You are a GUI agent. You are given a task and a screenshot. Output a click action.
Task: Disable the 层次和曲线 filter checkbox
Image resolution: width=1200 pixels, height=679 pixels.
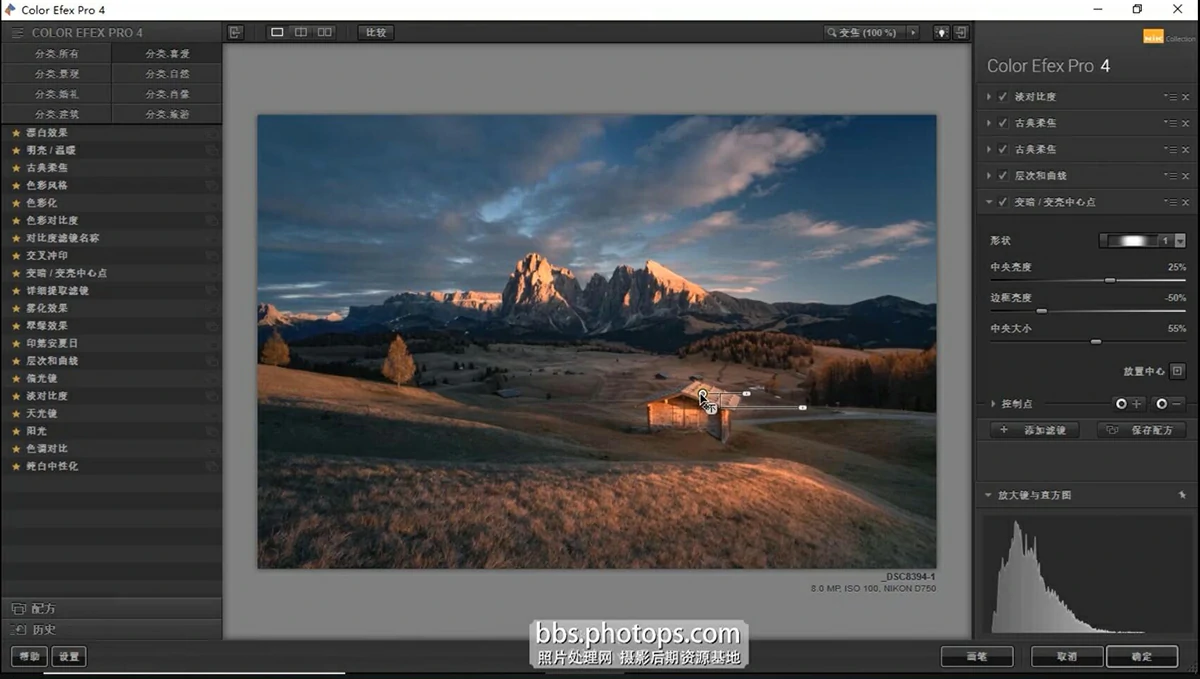pos(1003,176)
